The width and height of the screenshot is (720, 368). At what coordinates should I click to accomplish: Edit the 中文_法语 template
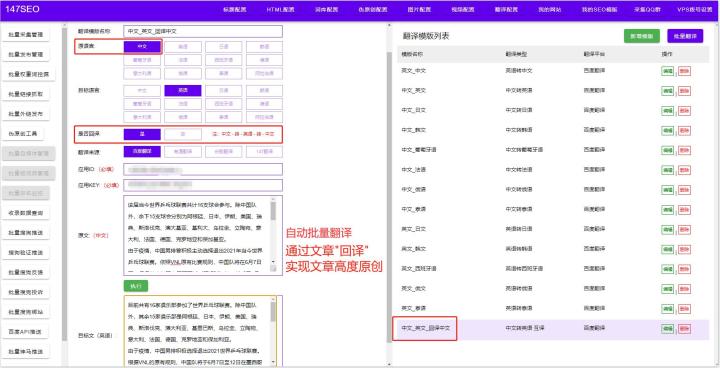click(667, 170)
